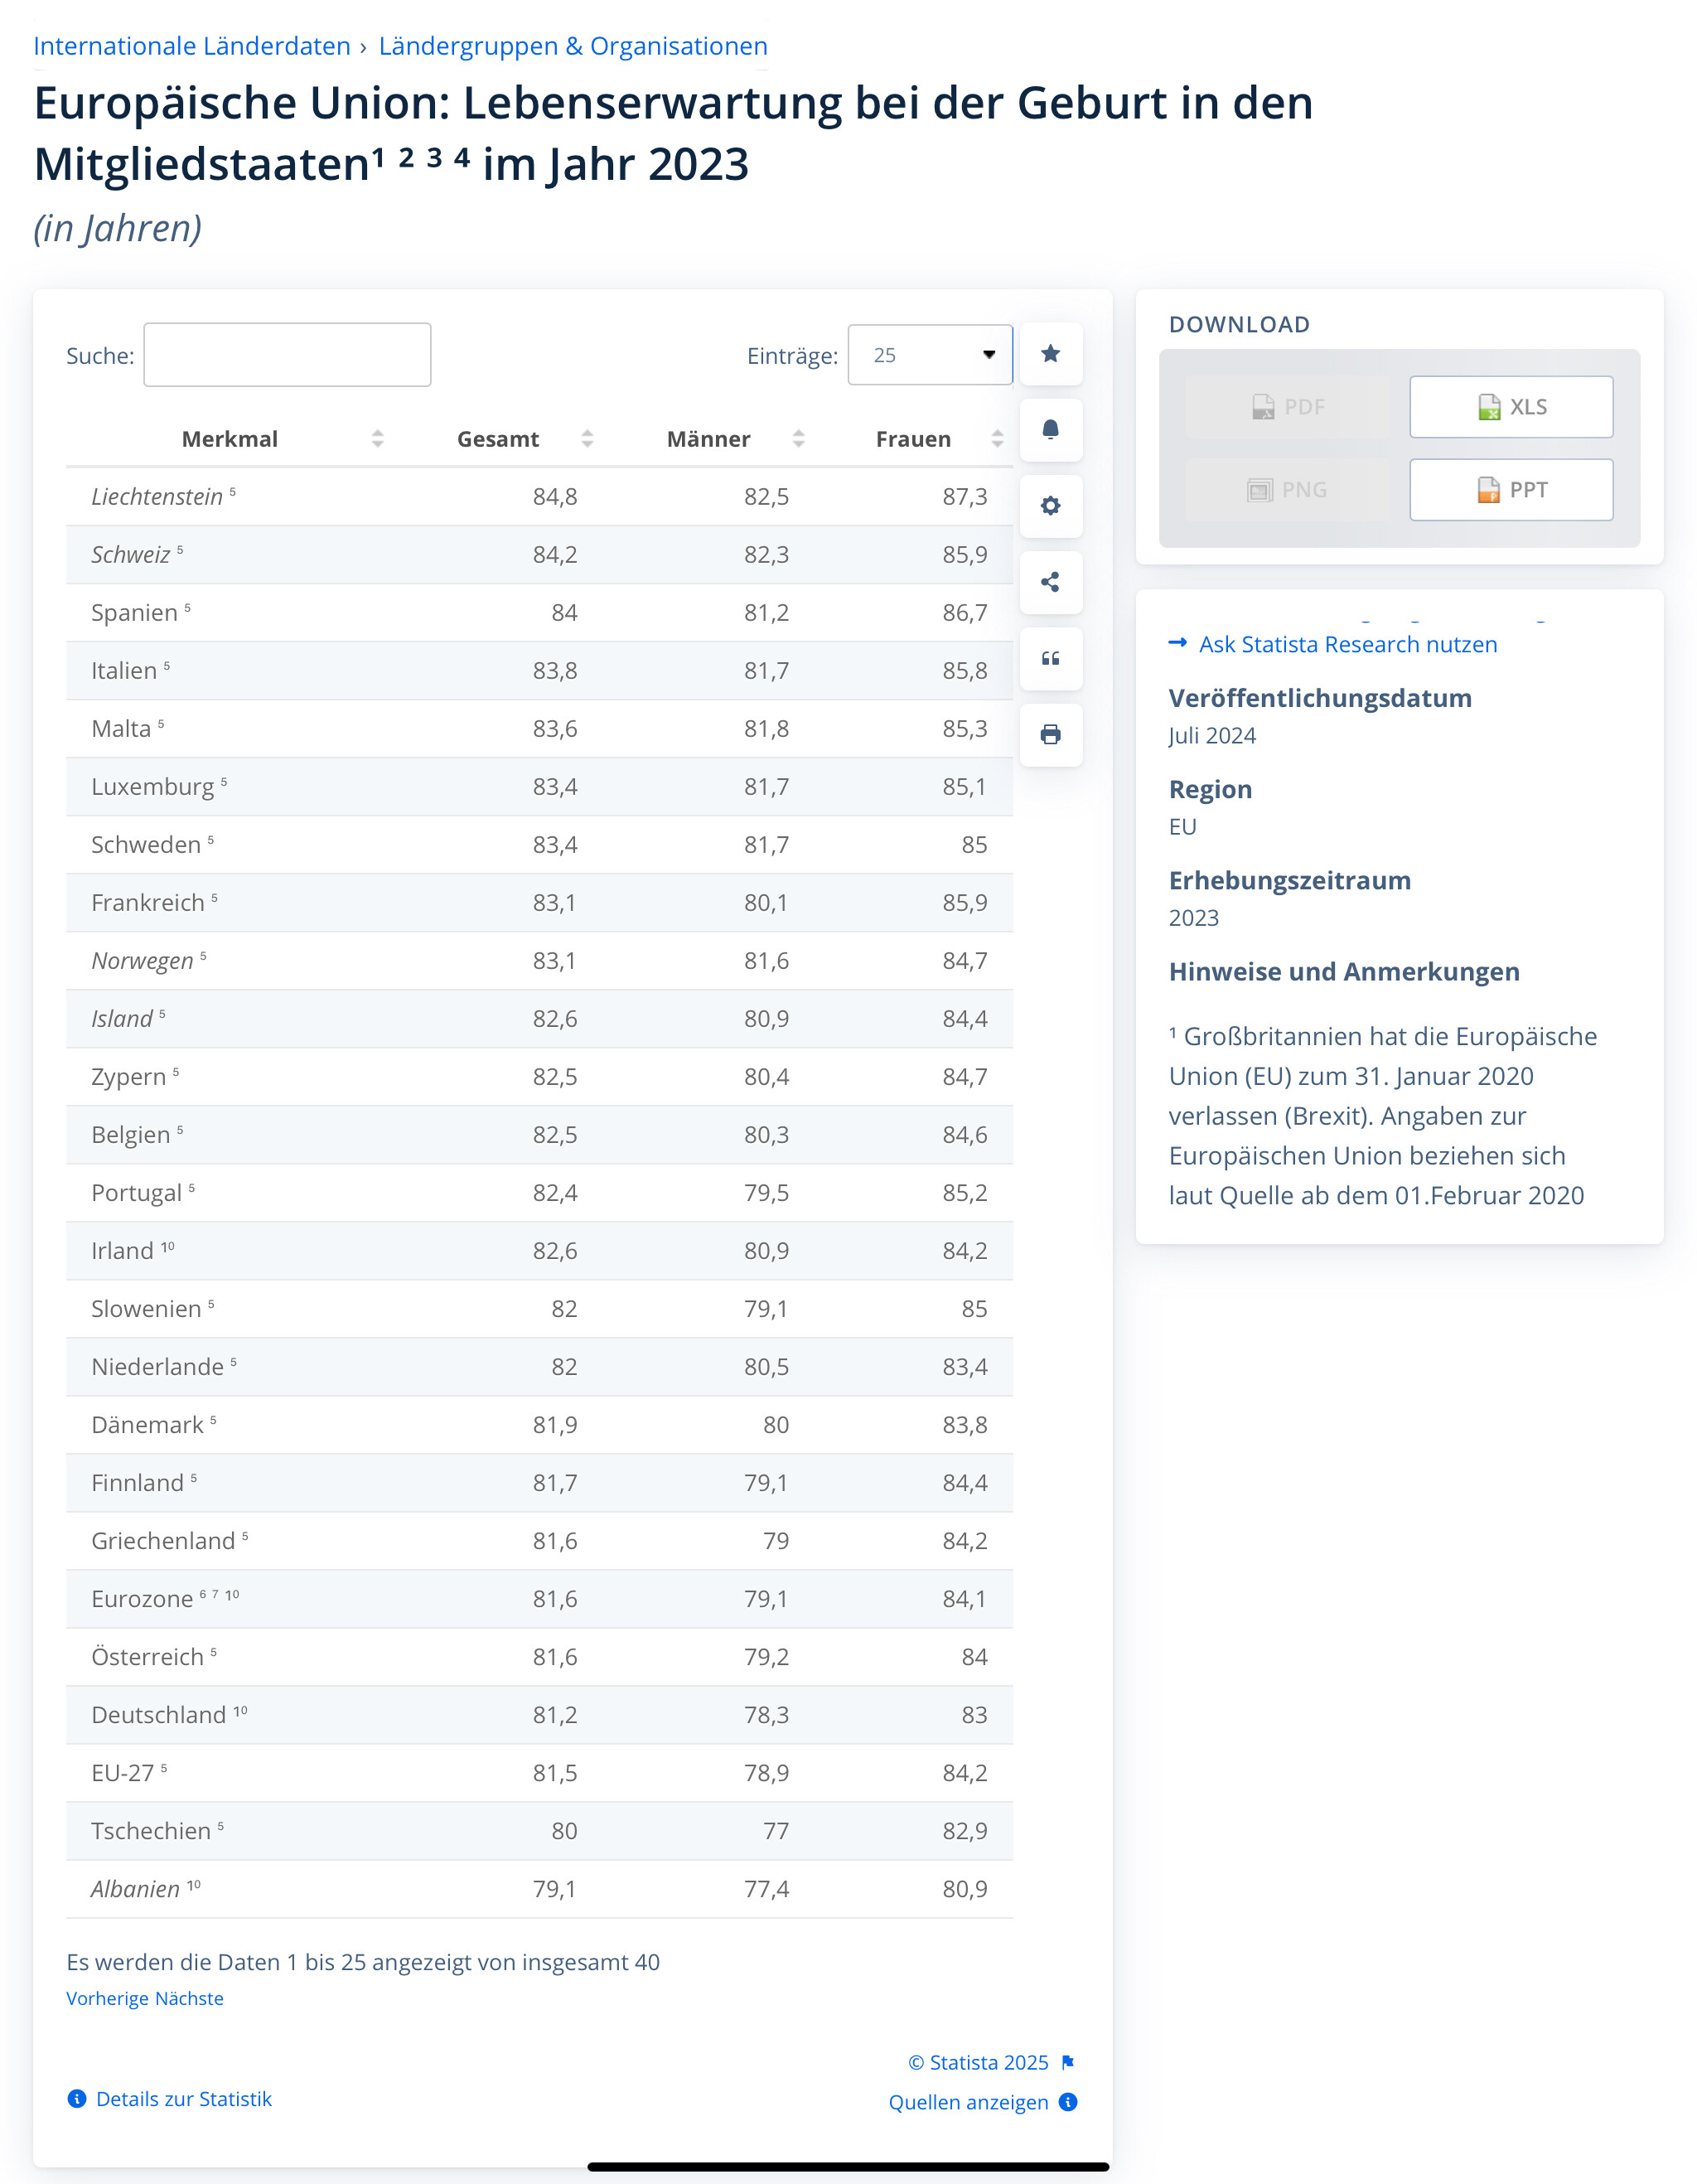Click the bell notification icon
The image size is (1697, 2184).
click(x=1050, y=430)
